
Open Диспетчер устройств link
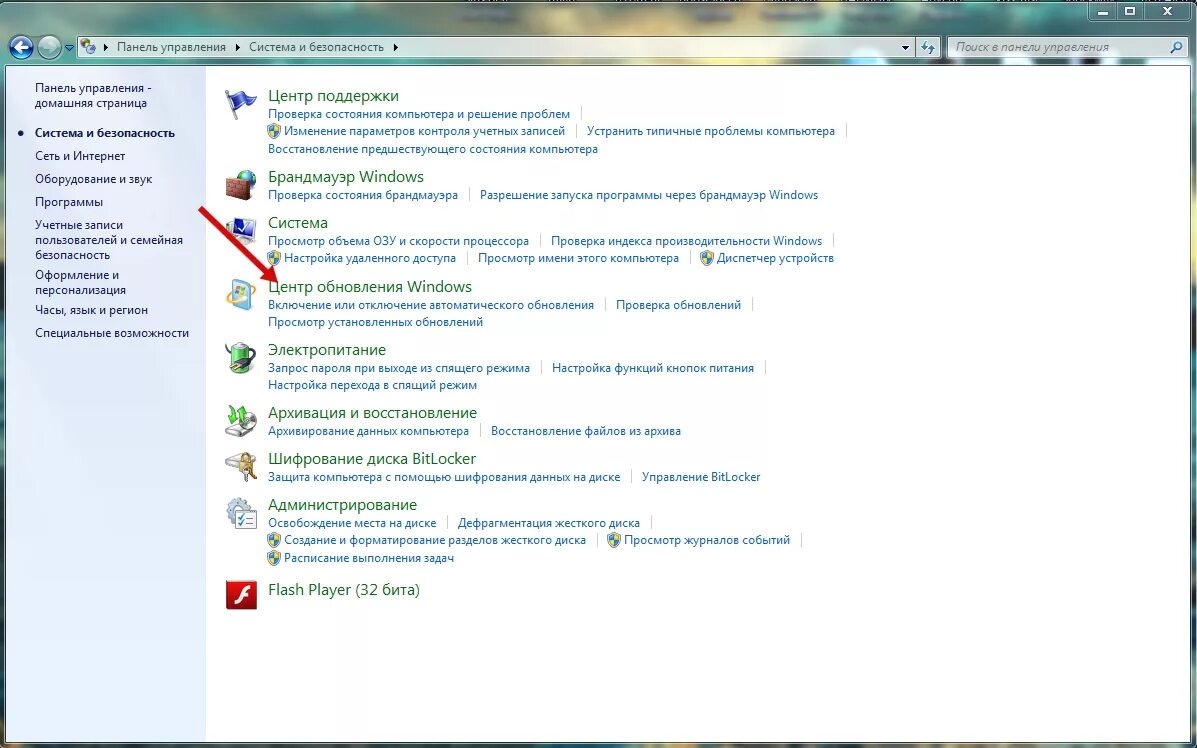775,258
